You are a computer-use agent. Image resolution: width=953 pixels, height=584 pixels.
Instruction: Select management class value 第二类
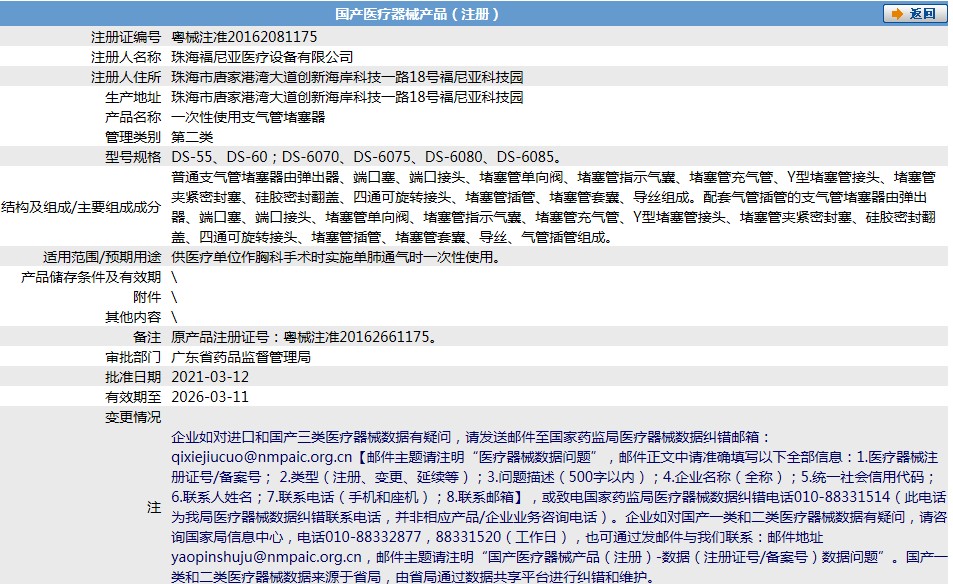click(x=192, y=137)
